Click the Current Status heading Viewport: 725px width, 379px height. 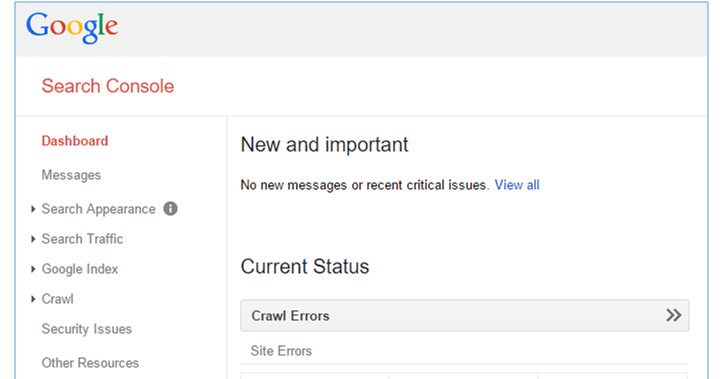(x=305, y=267)
